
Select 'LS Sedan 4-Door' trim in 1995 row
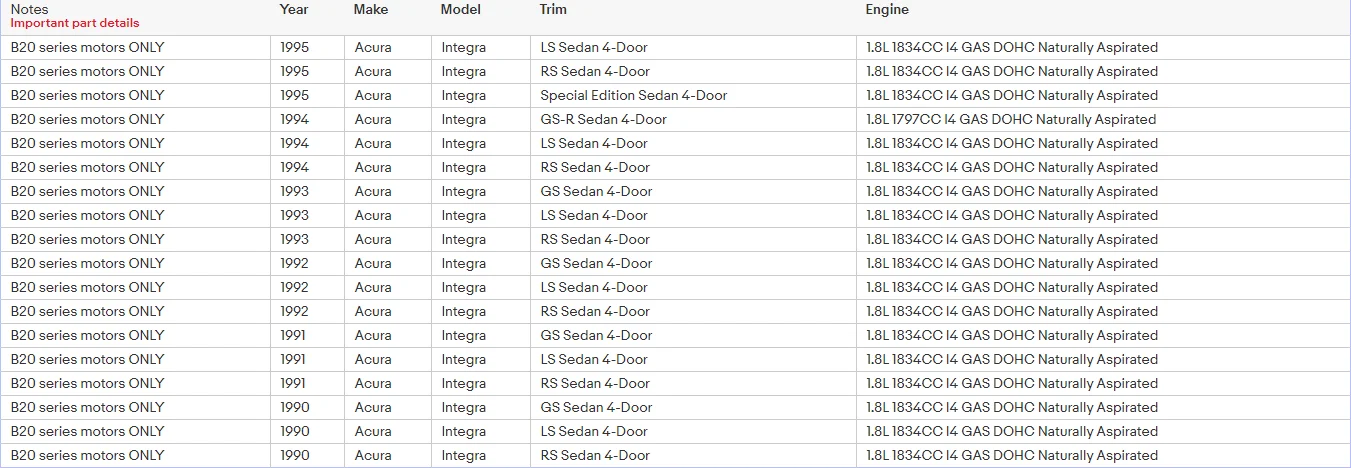tap(594, 47)
